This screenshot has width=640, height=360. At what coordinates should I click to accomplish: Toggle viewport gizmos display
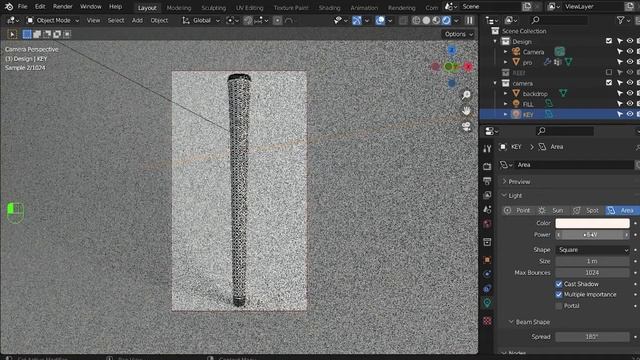click(356, 20)
